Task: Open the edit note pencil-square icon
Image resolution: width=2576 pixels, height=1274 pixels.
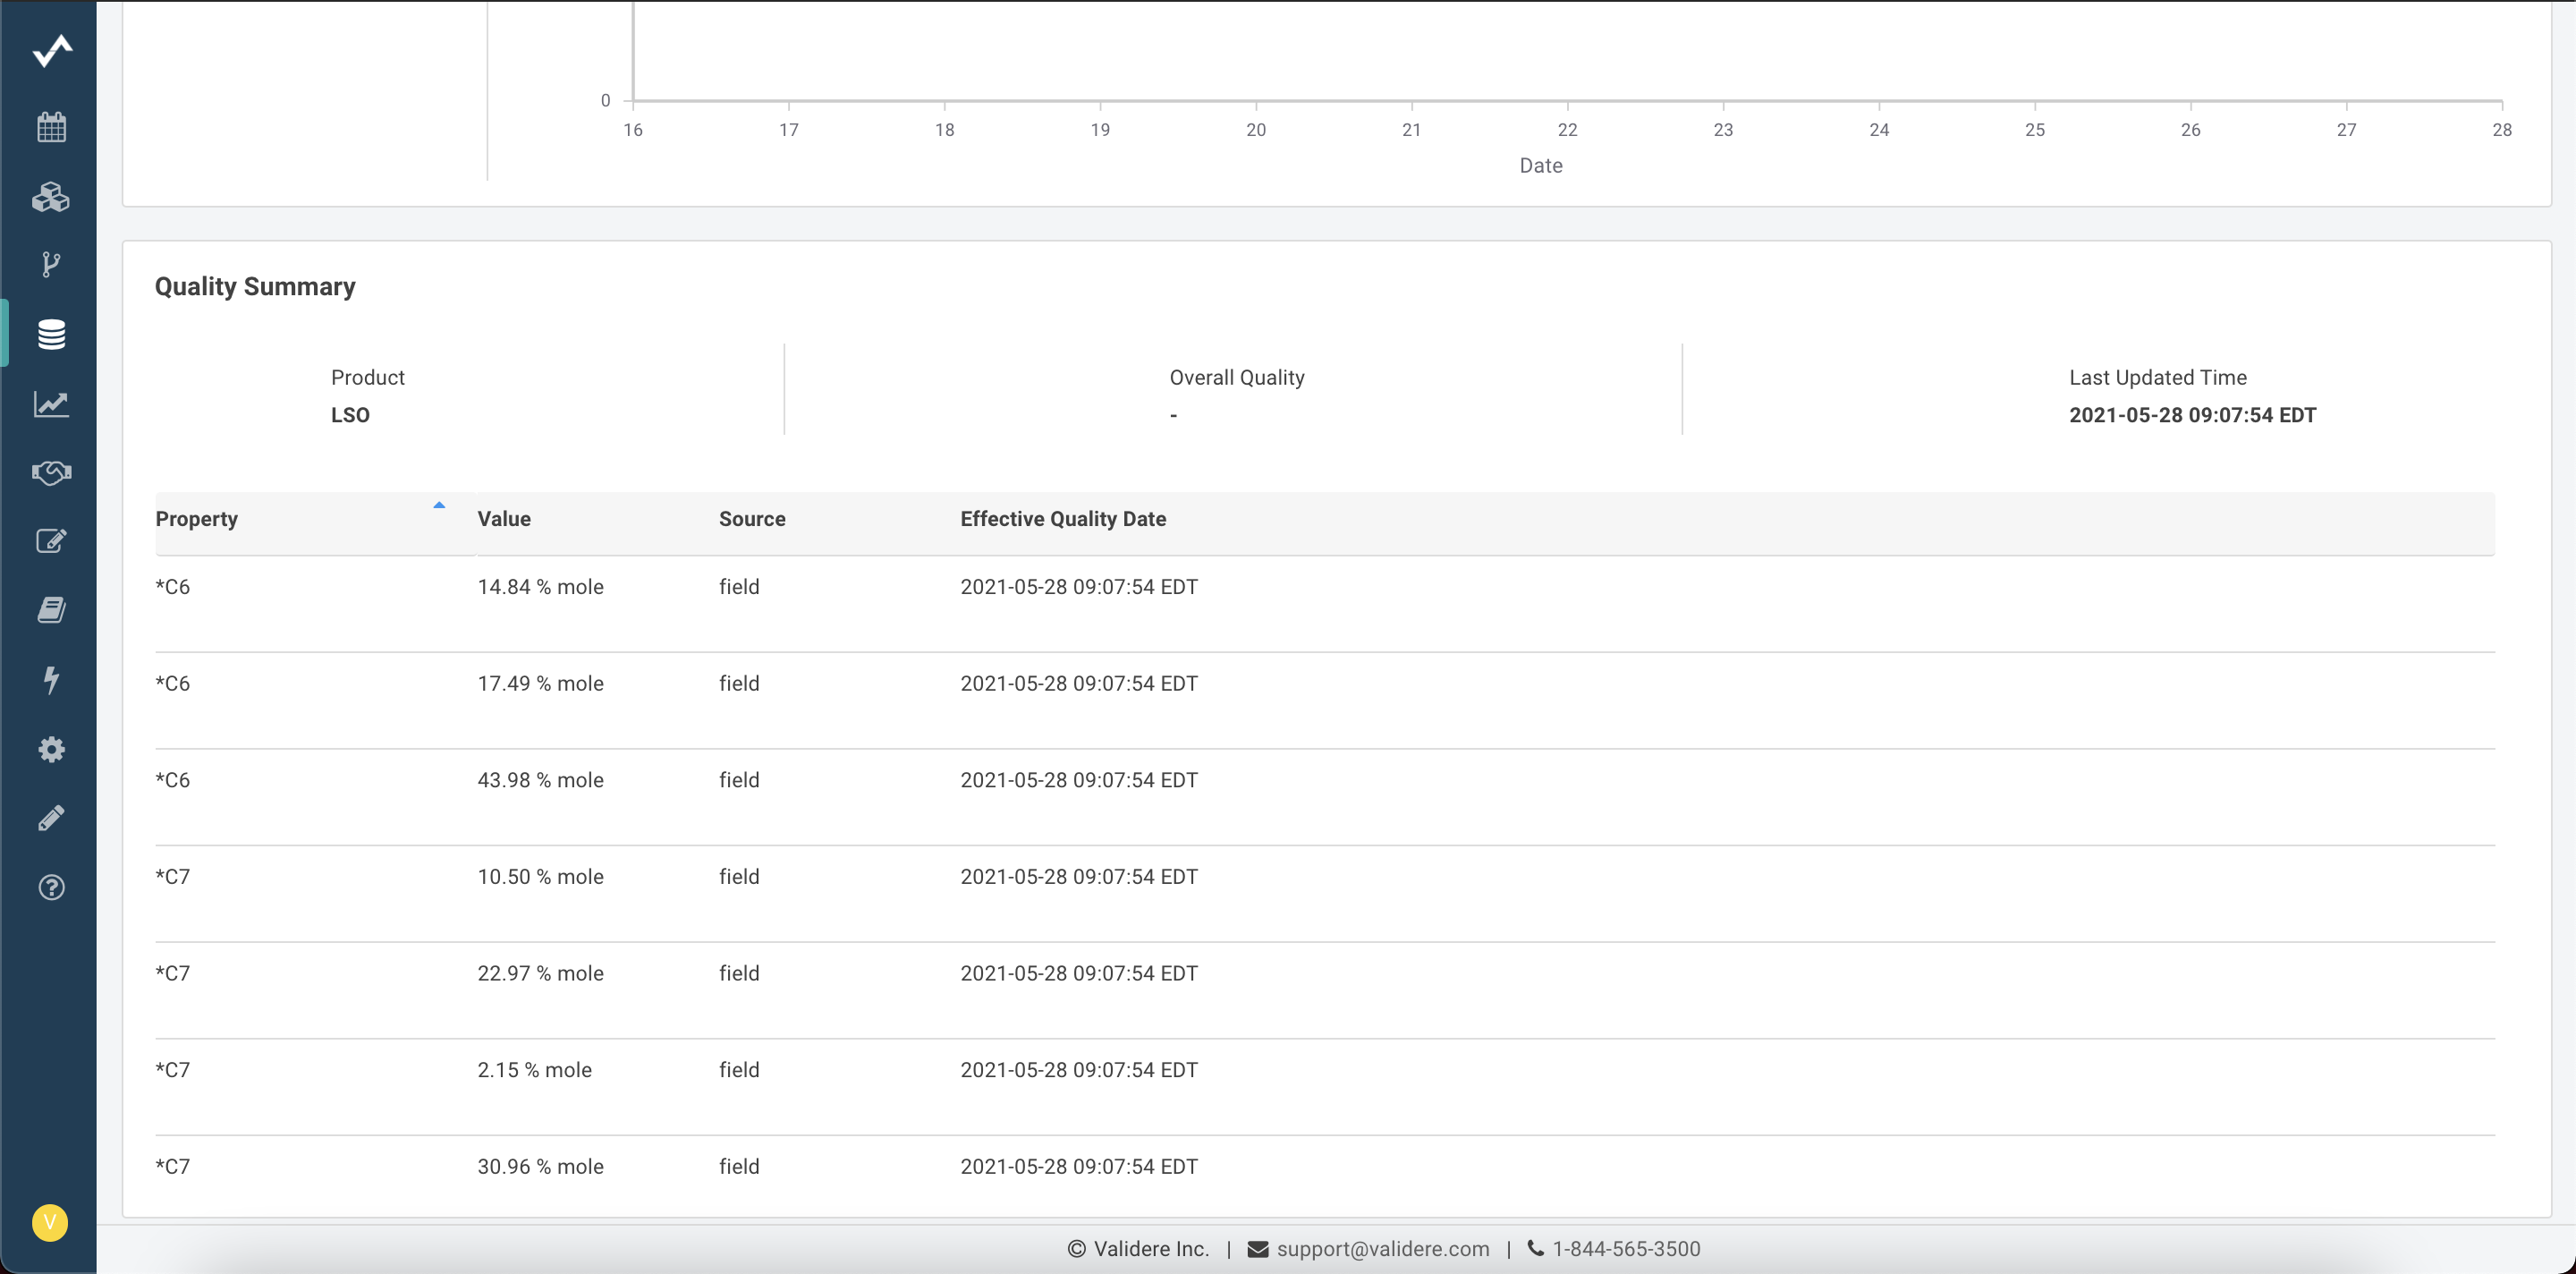Action: point(51,541)
